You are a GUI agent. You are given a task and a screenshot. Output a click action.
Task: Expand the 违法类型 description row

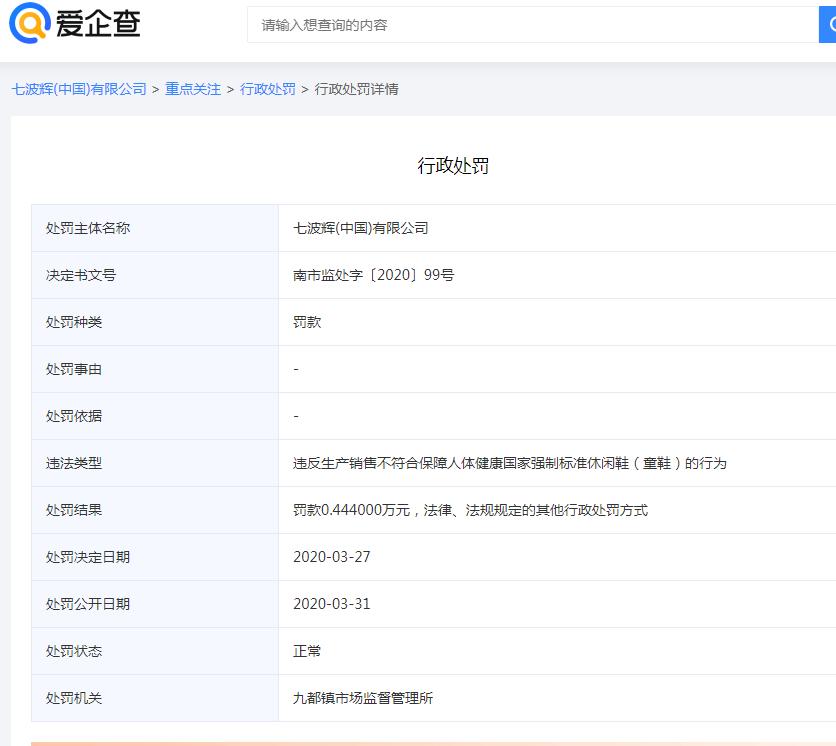click(510, 463)
